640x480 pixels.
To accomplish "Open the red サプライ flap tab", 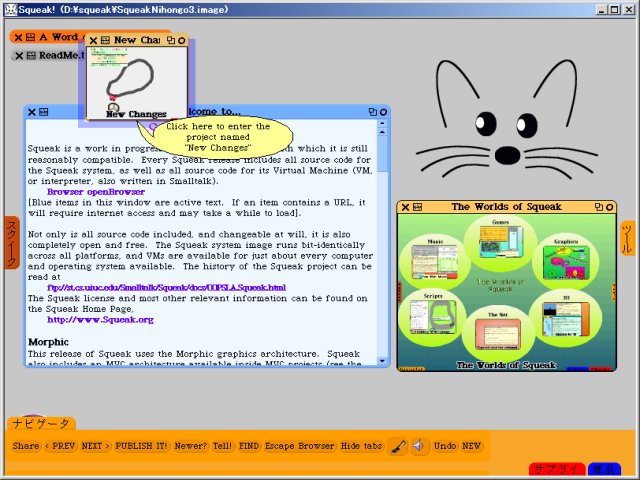I will (557, 469).
